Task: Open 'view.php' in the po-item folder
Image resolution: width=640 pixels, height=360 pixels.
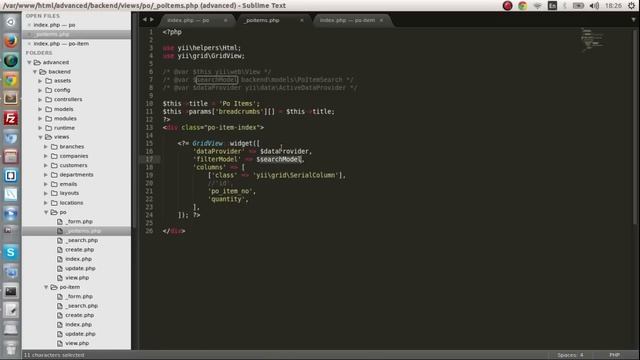Action: tap(77, 343)
